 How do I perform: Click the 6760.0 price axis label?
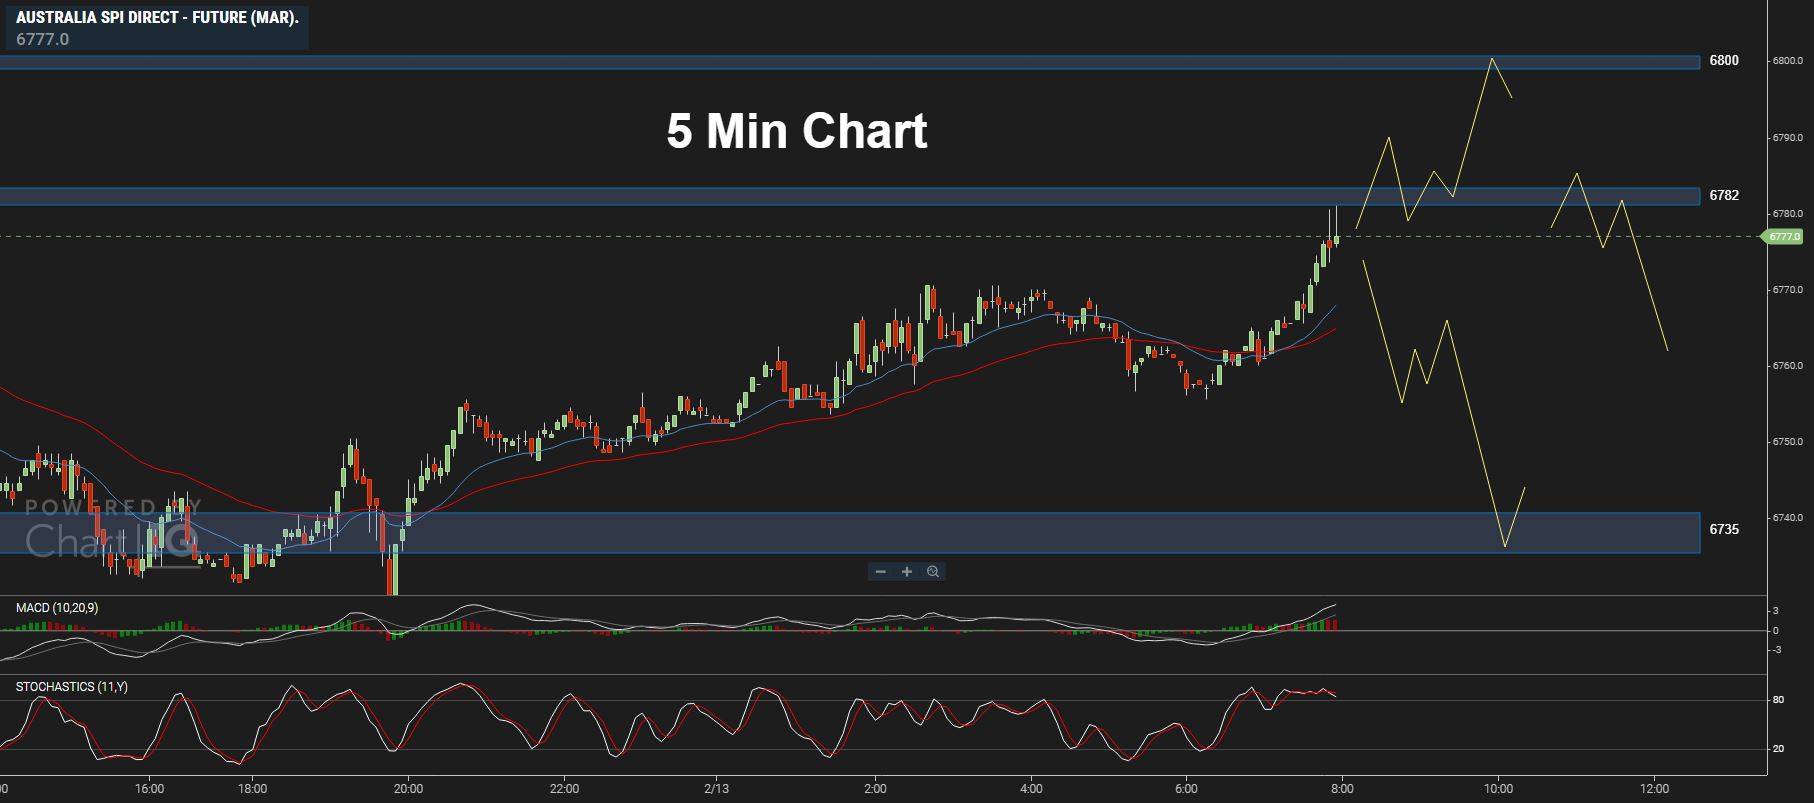(1788, 366)
